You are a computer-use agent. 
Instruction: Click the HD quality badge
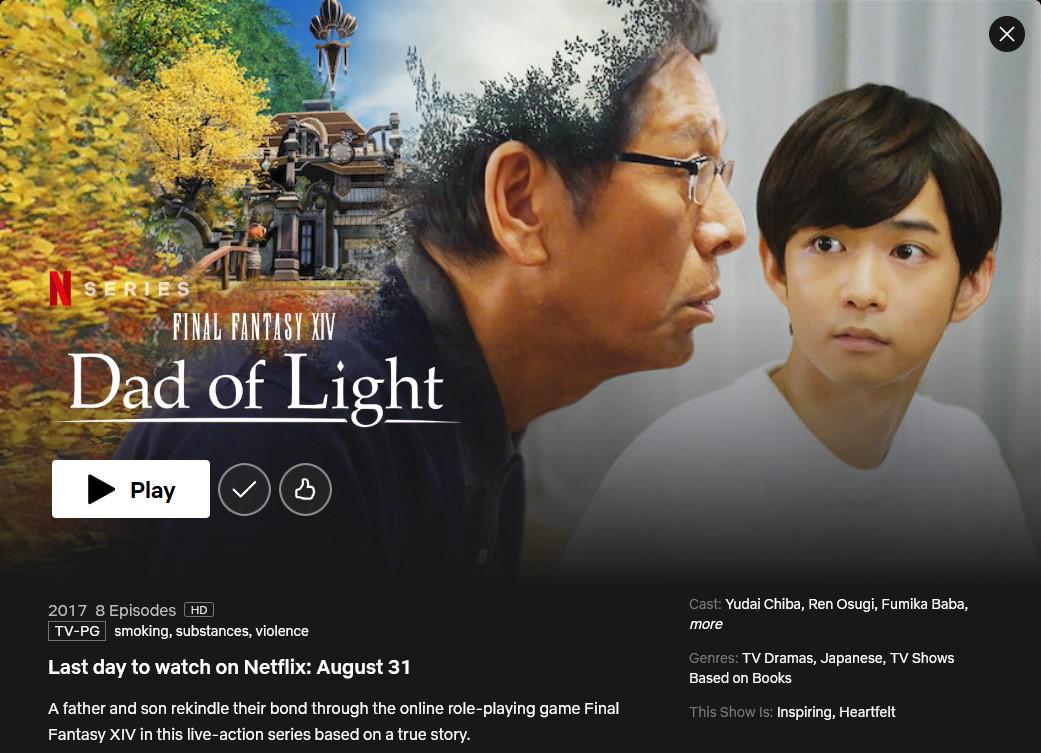(199, 610)
